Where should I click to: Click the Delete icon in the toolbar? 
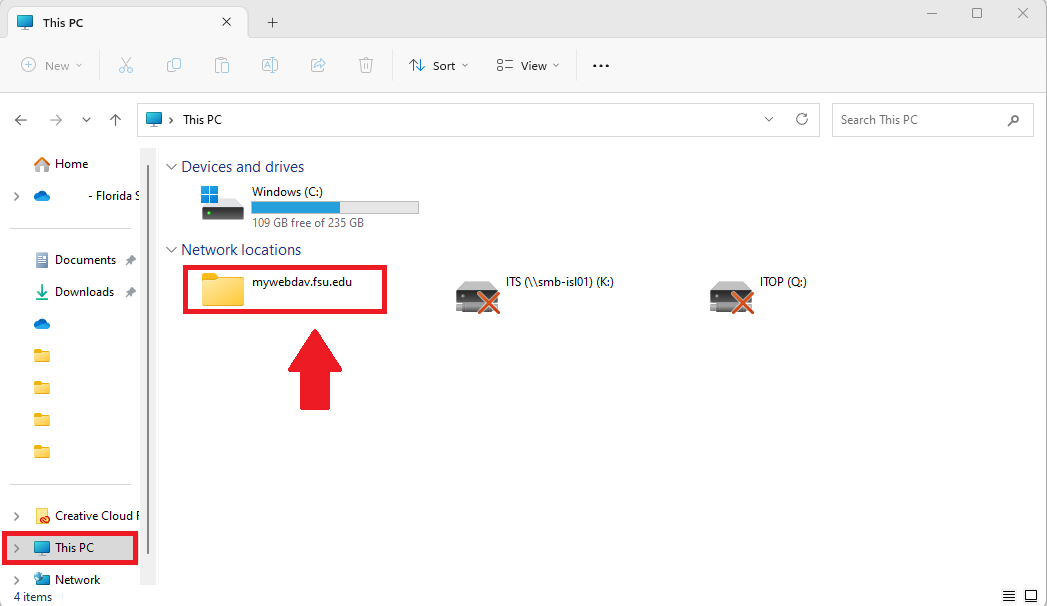[x=366, y=65]
